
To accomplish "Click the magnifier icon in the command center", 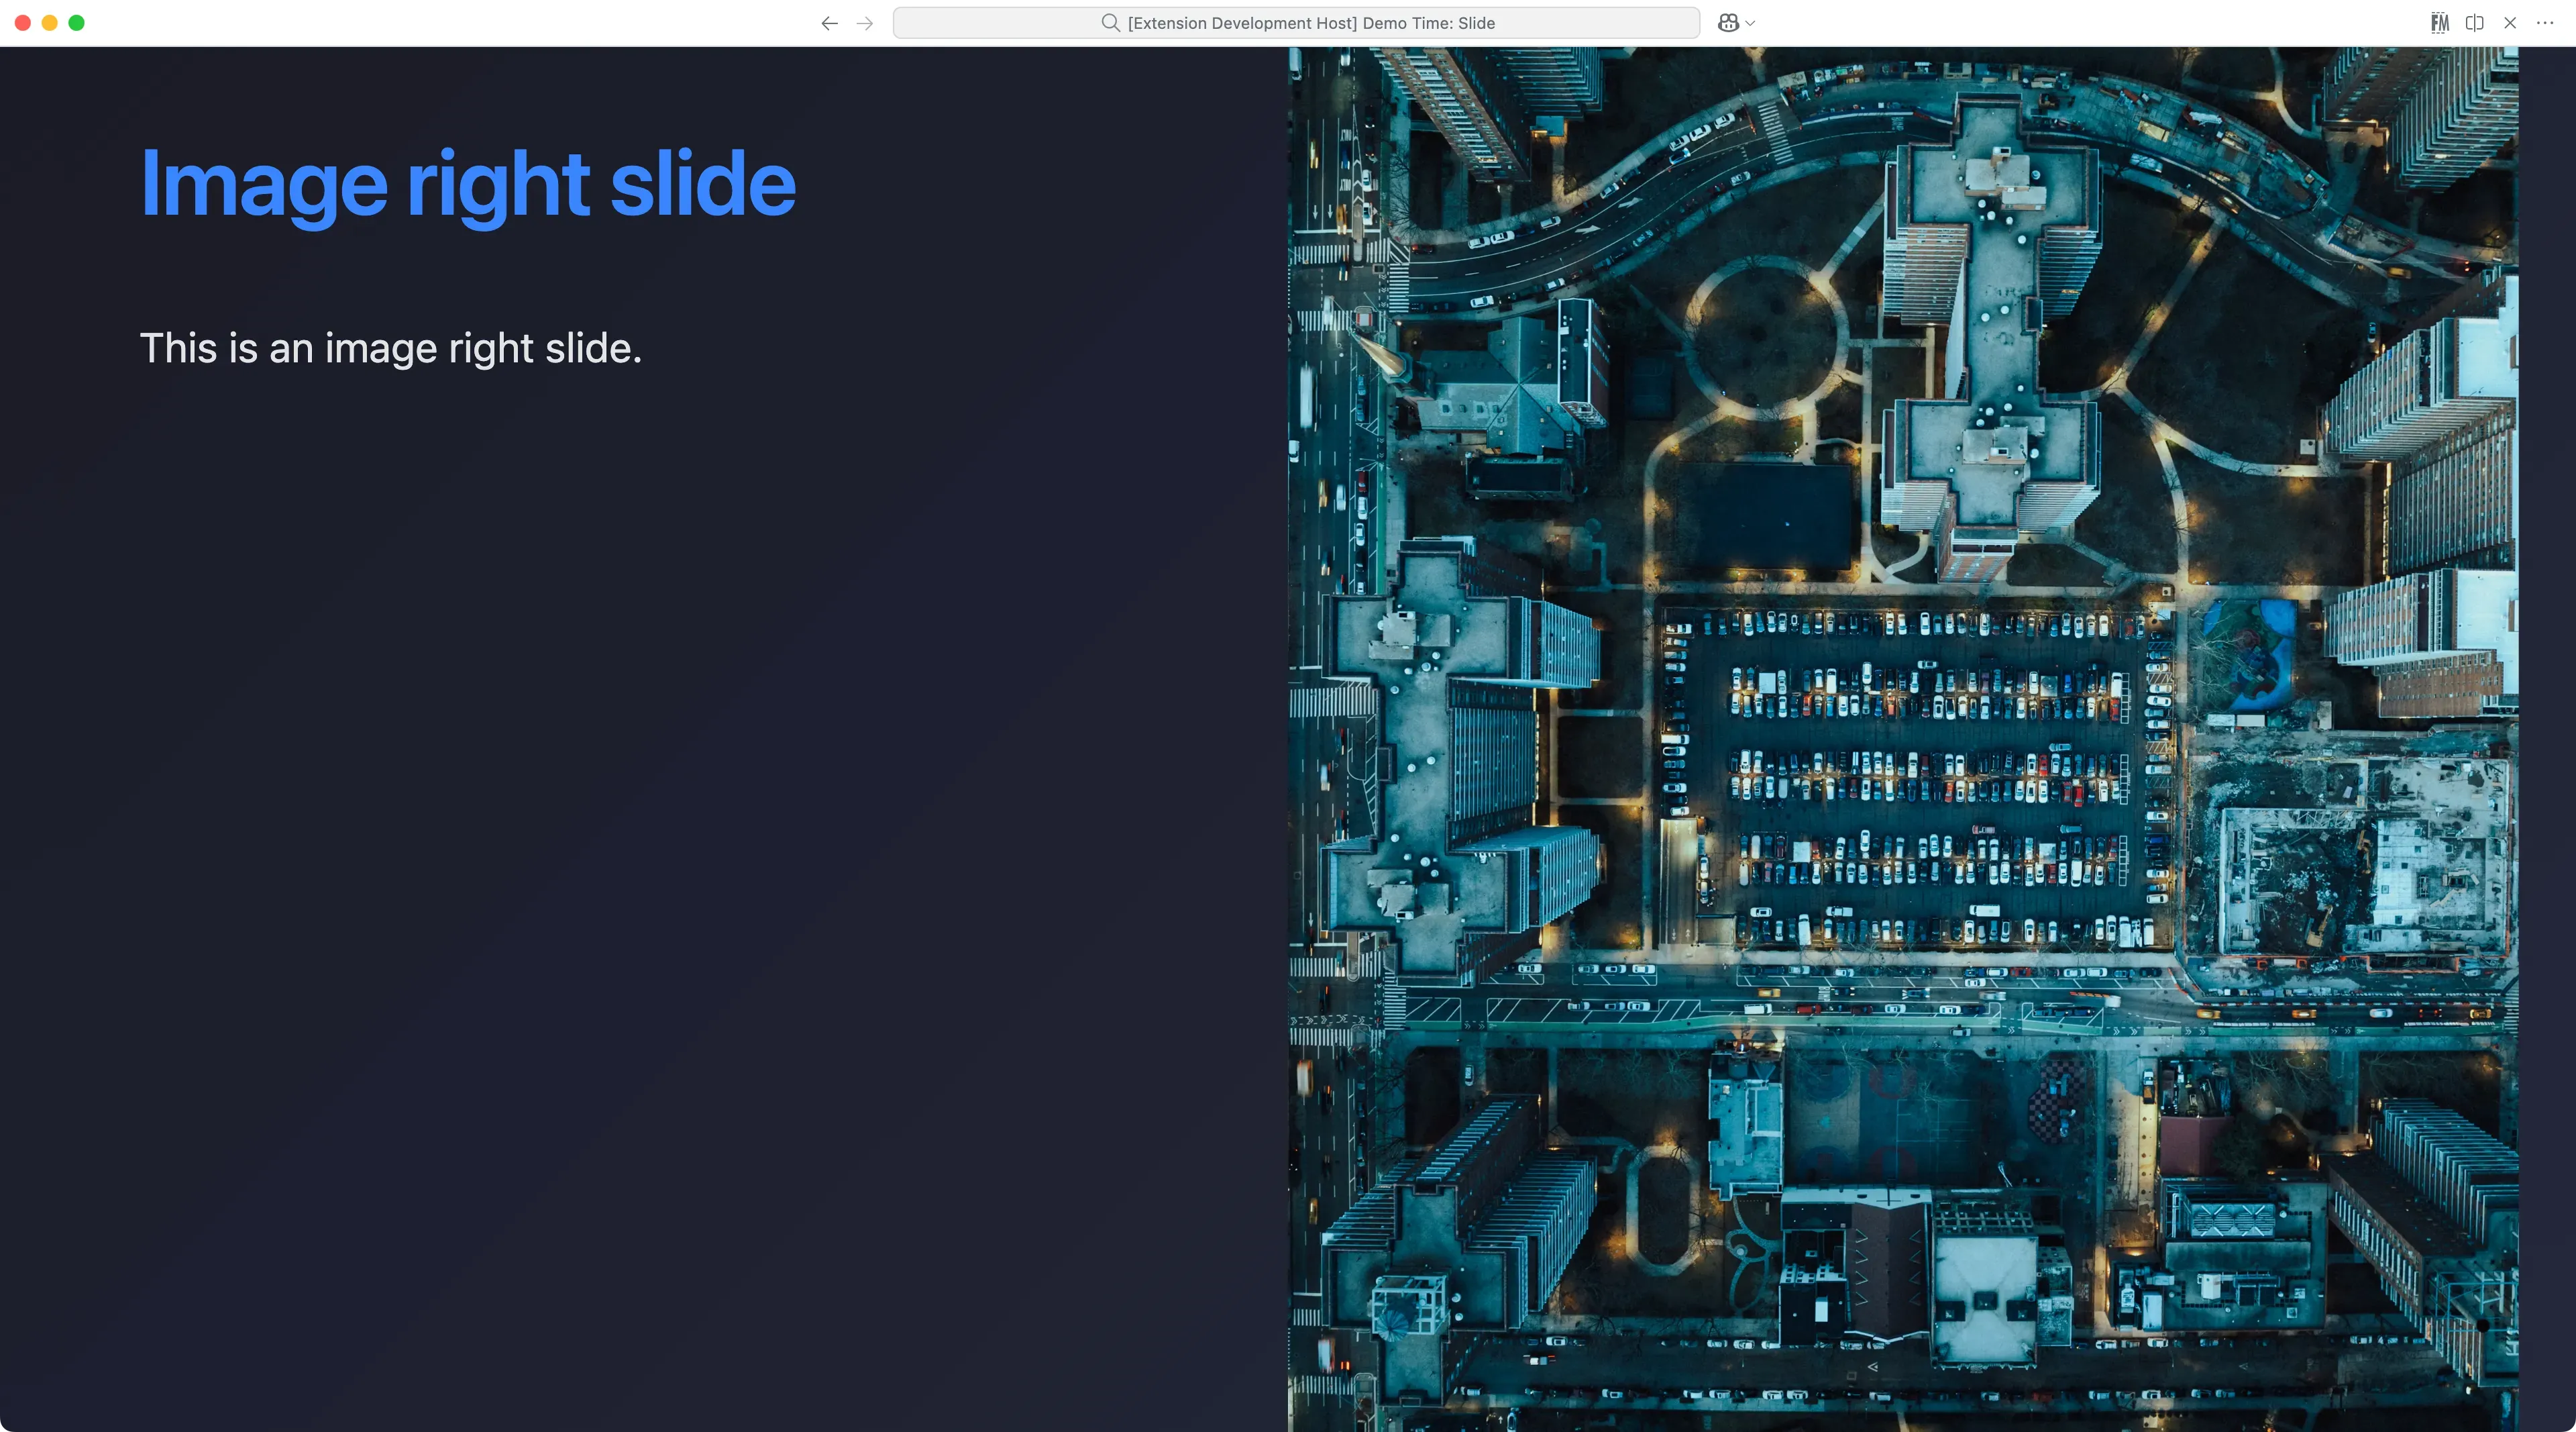I will coord(1110,23).
